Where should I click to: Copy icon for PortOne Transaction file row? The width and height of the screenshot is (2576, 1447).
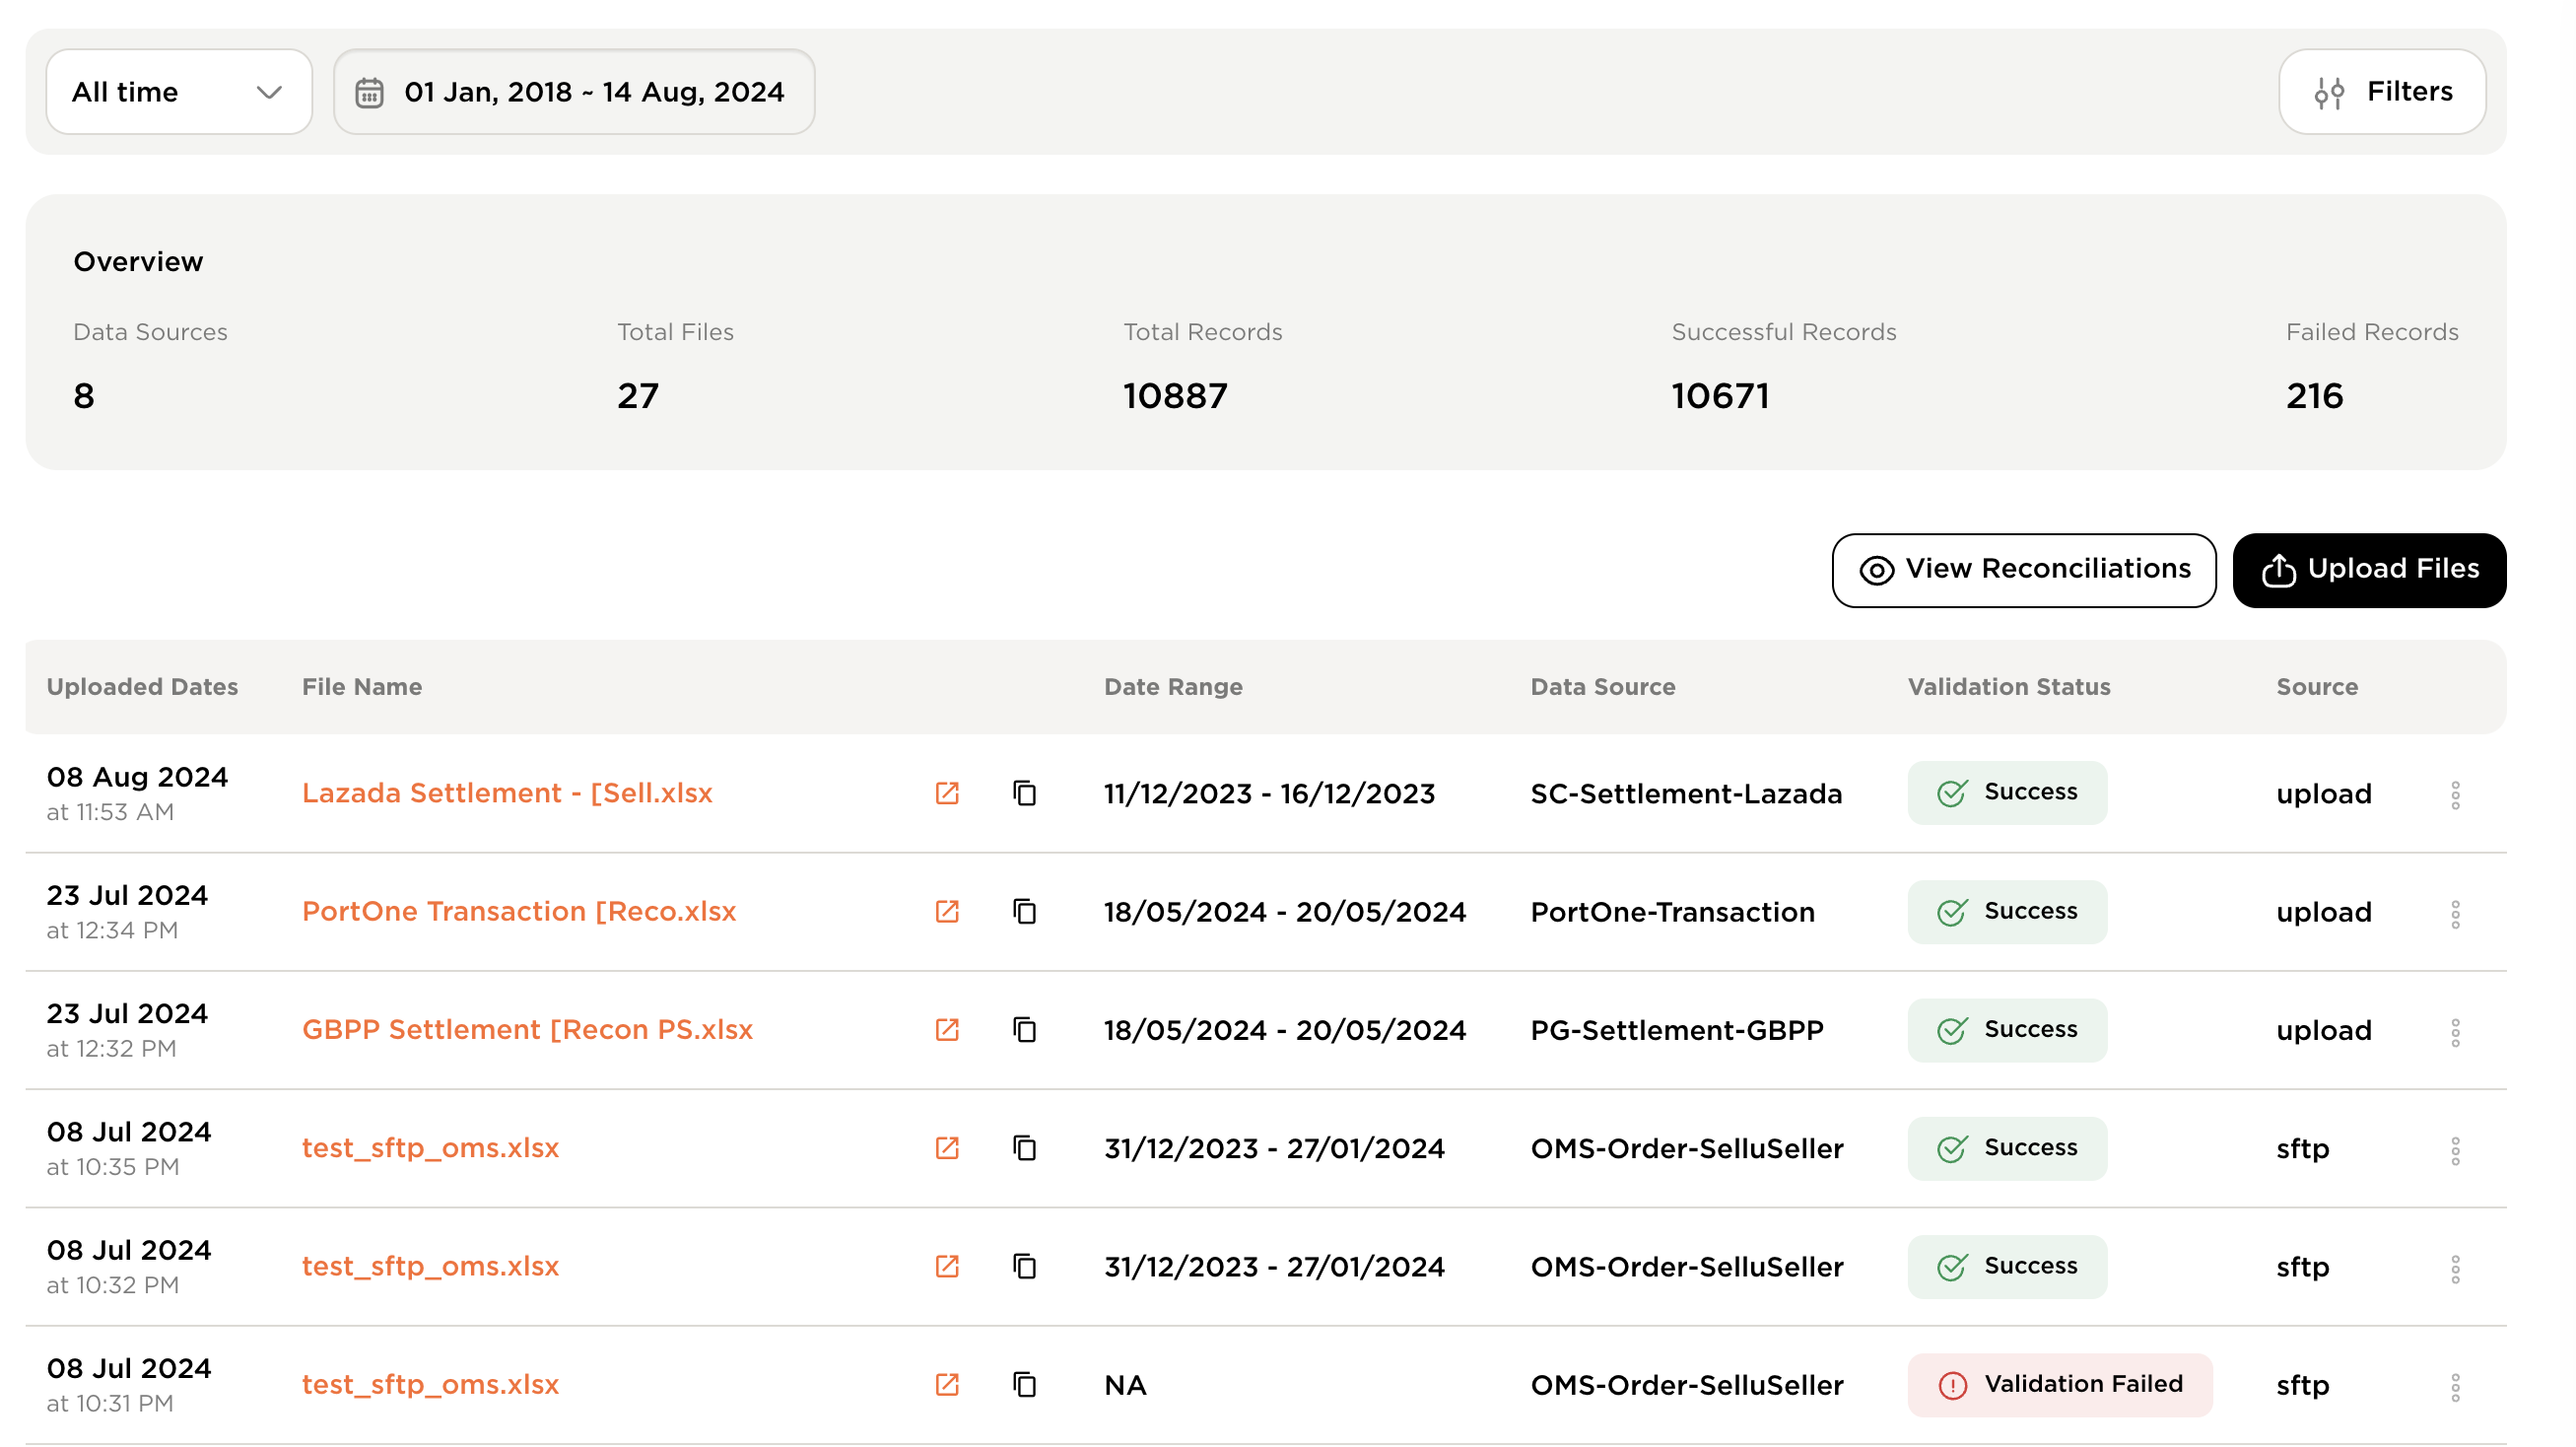tap(1024, 911)
